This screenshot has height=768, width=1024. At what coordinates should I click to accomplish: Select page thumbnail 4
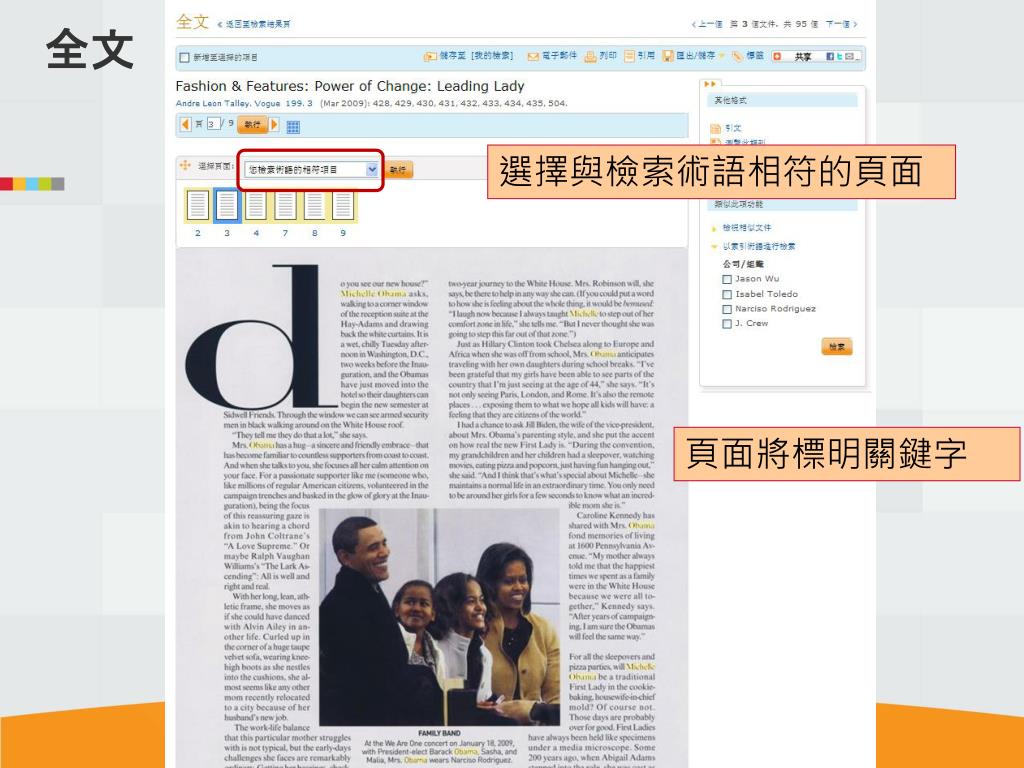[256, 205]
